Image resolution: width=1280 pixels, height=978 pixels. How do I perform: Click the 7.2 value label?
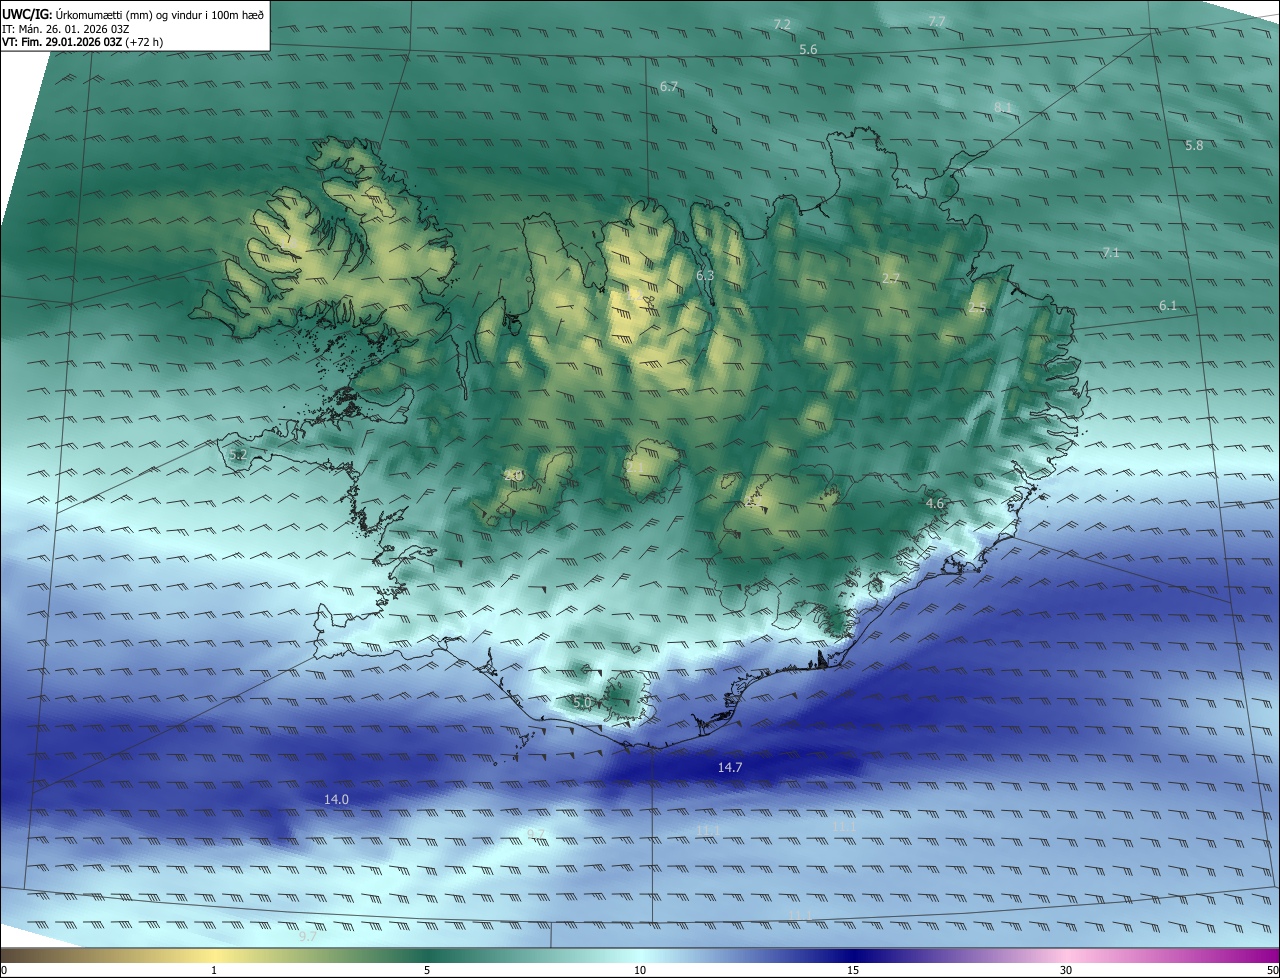(782, 24)
